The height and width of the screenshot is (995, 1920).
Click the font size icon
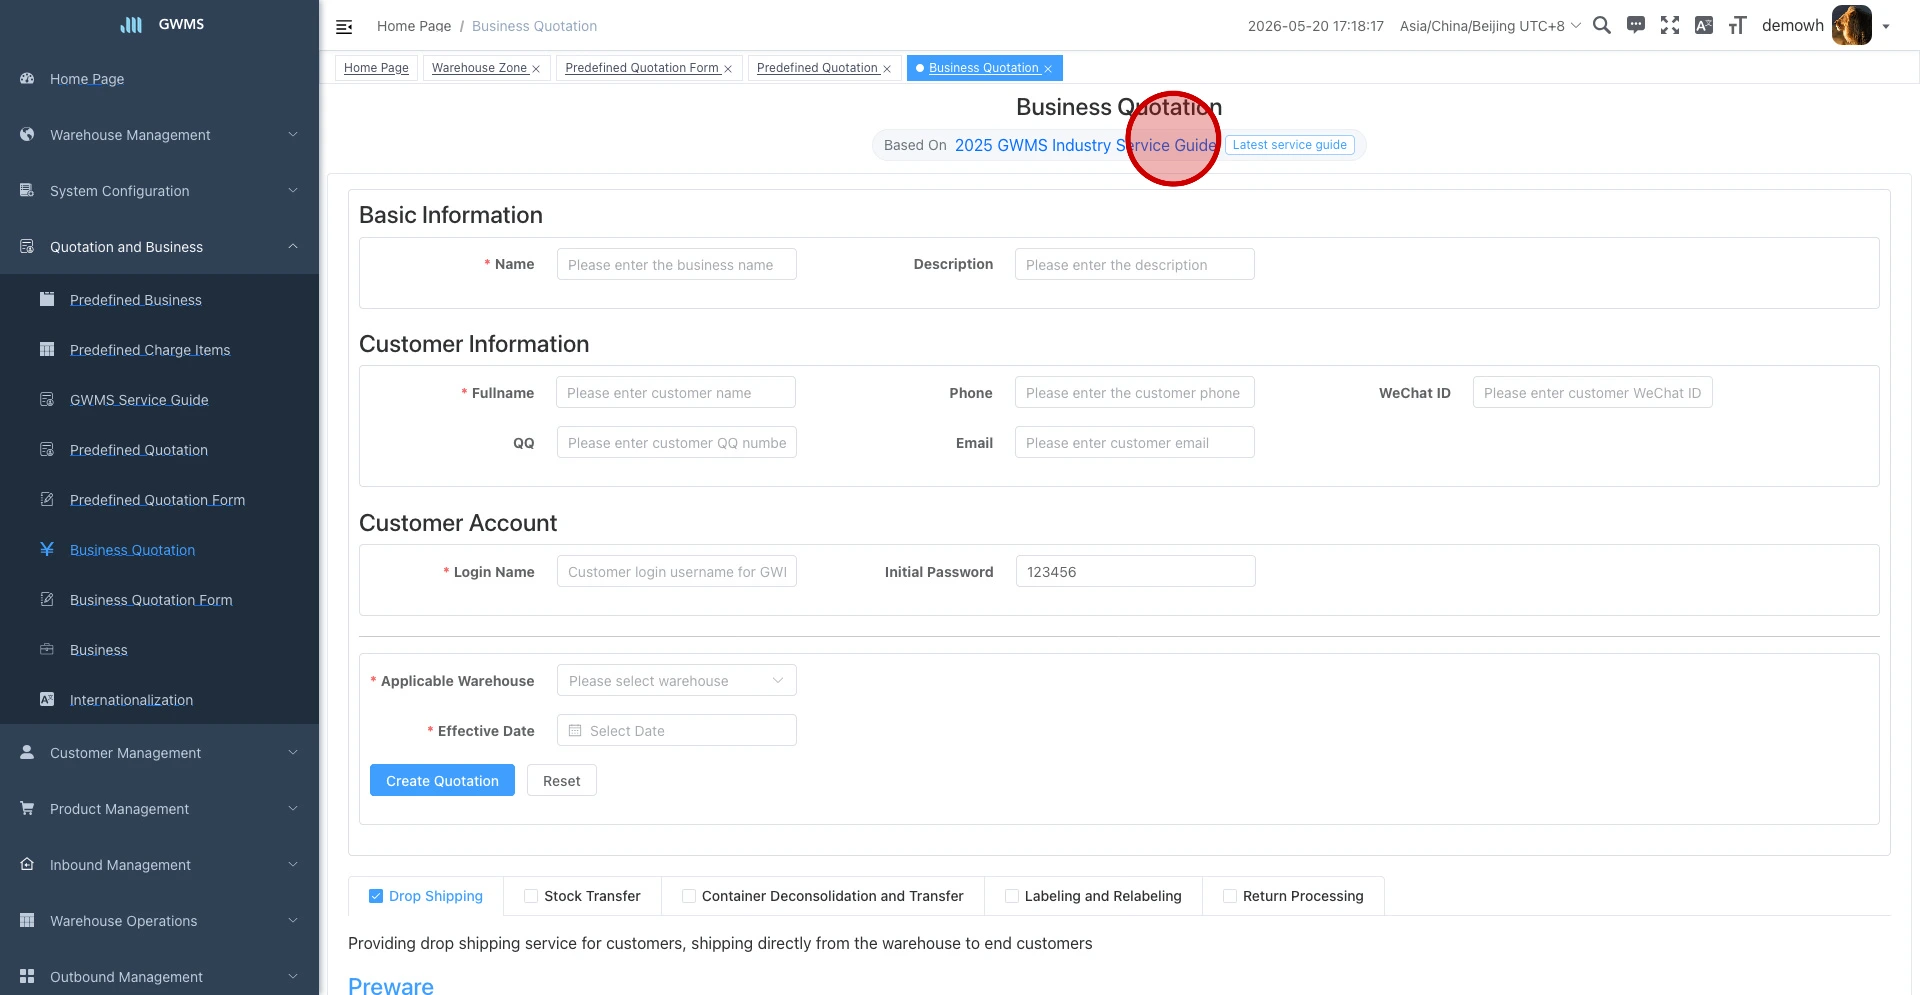tap(1738, 25)
